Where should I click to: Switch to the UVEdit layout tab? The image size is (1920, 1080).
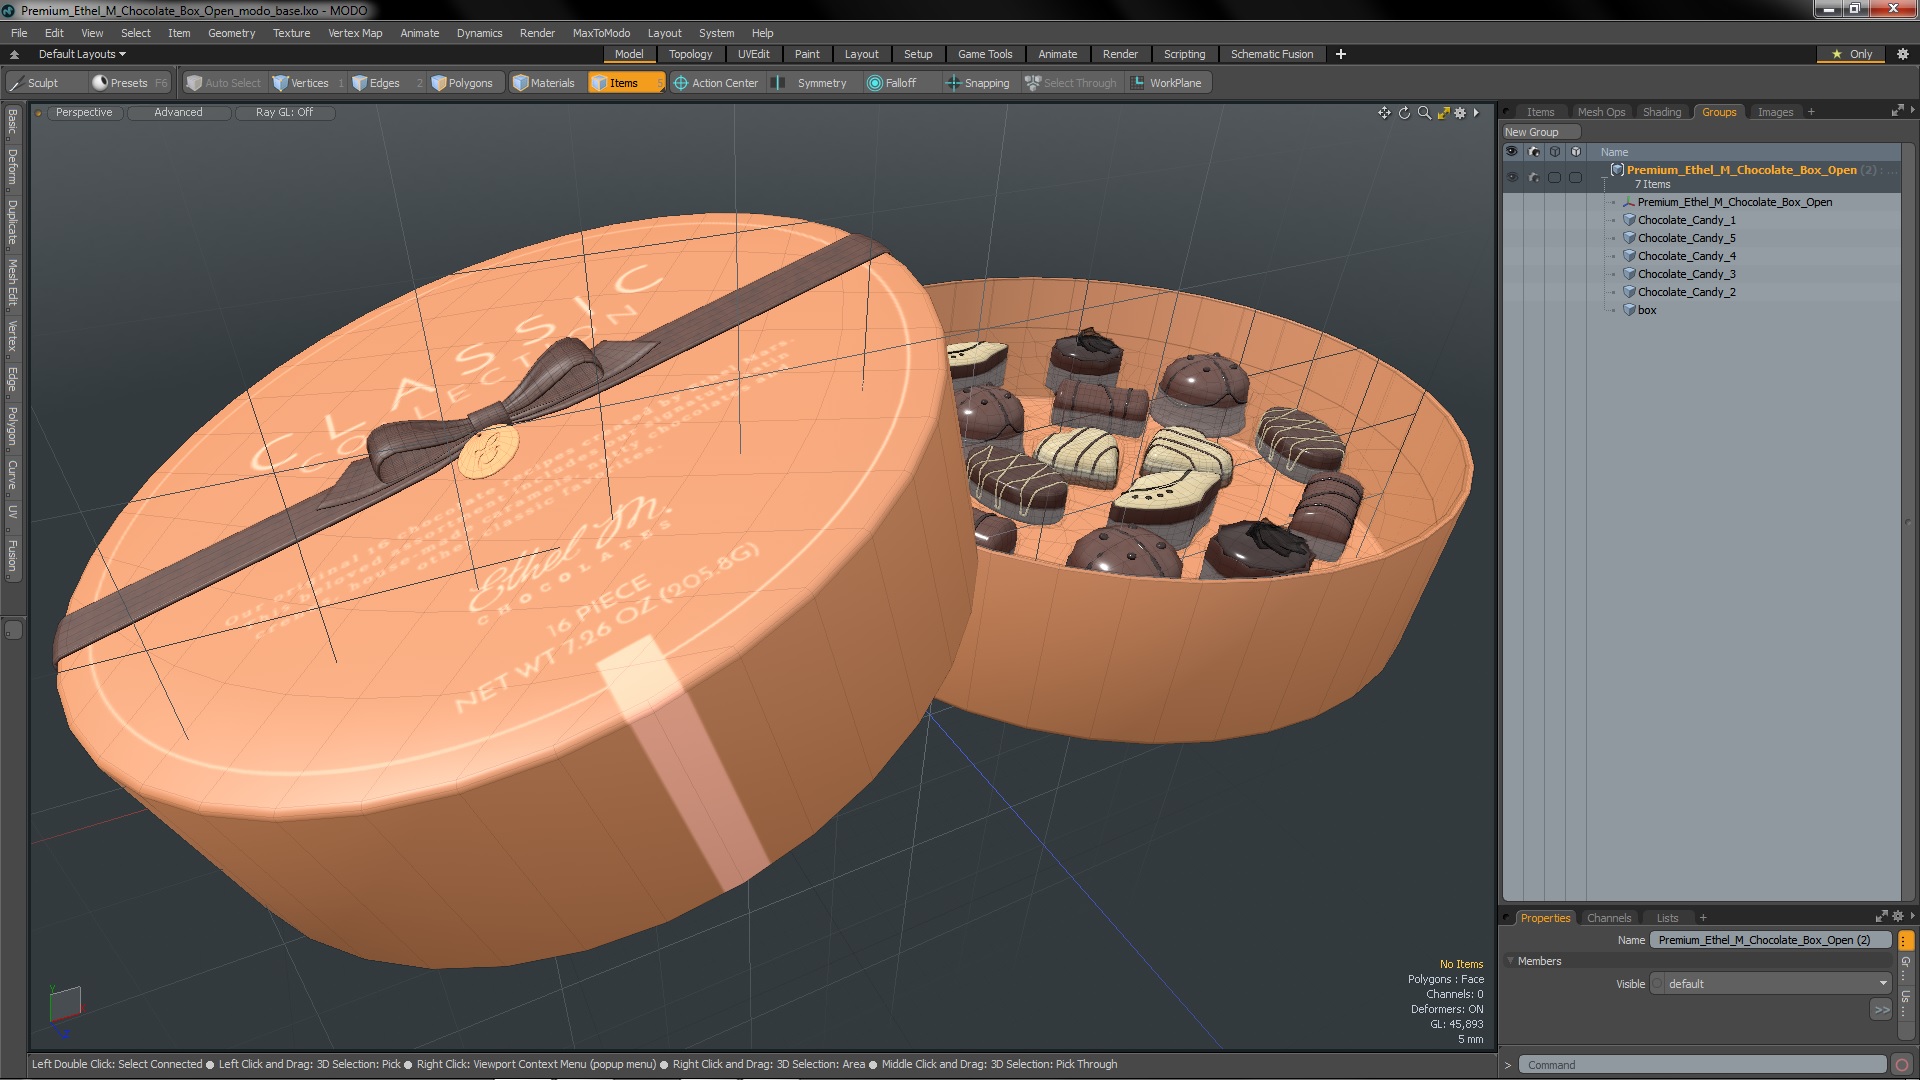753,54
